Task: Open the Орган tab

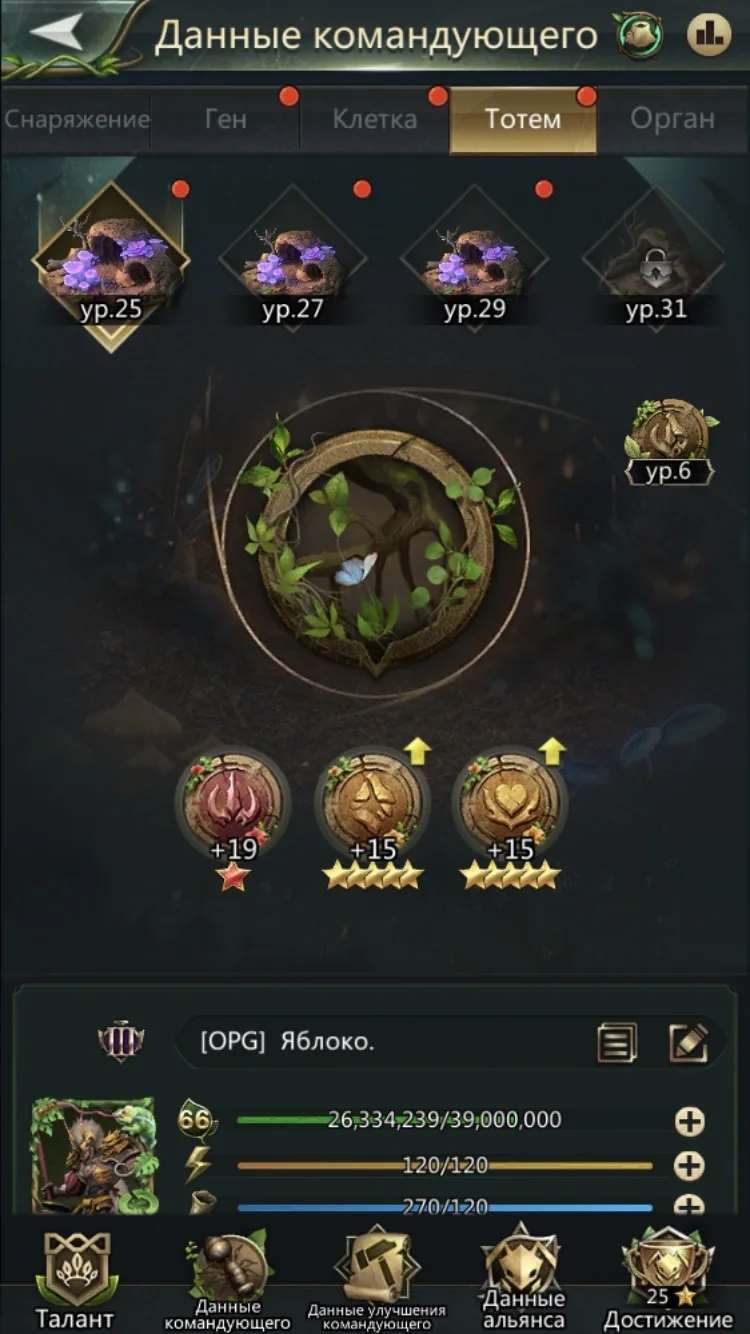Action: 673,120
